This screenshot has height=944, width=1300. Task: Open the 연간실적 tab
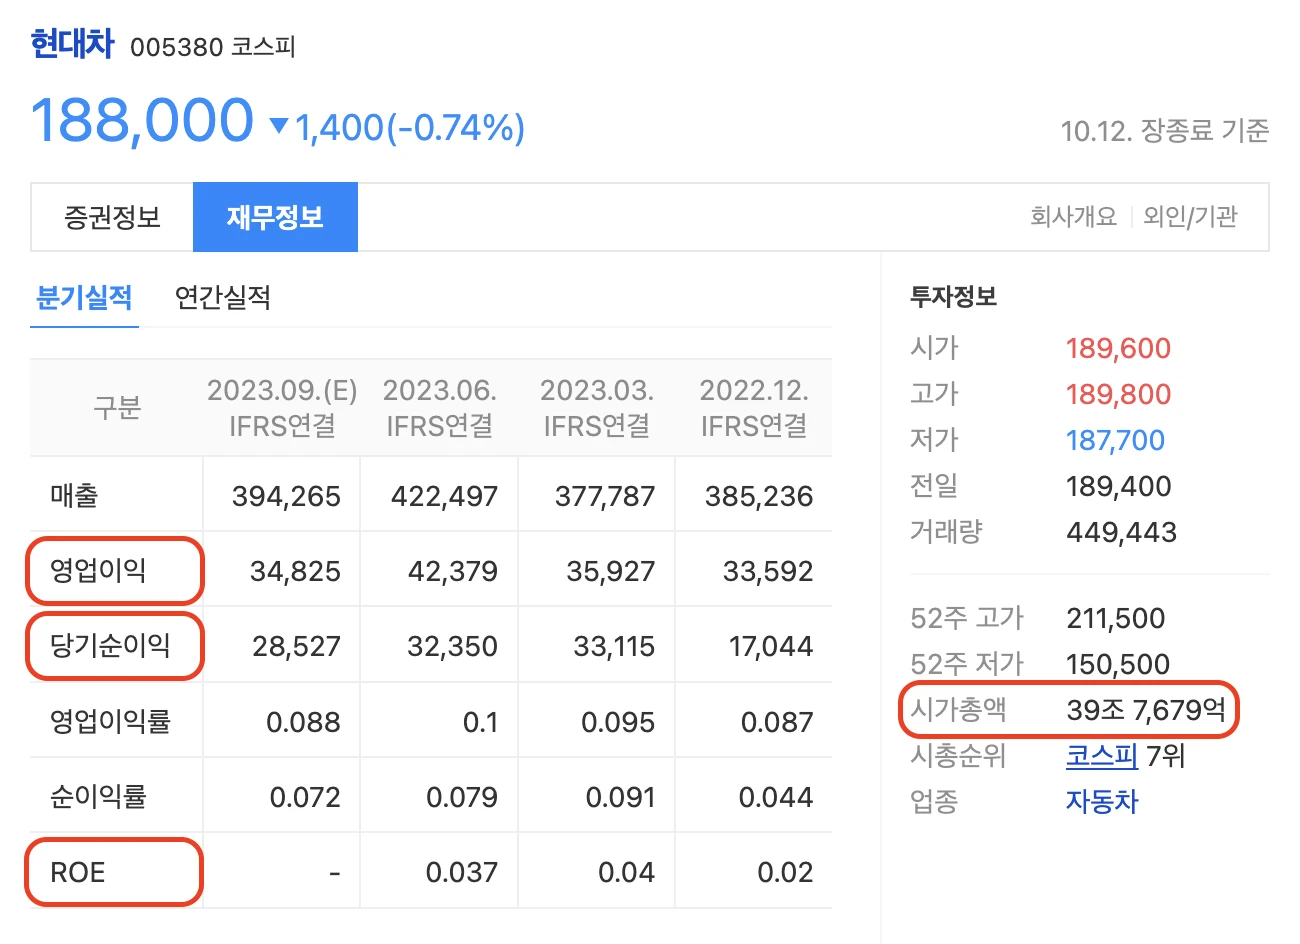(220, 298)
